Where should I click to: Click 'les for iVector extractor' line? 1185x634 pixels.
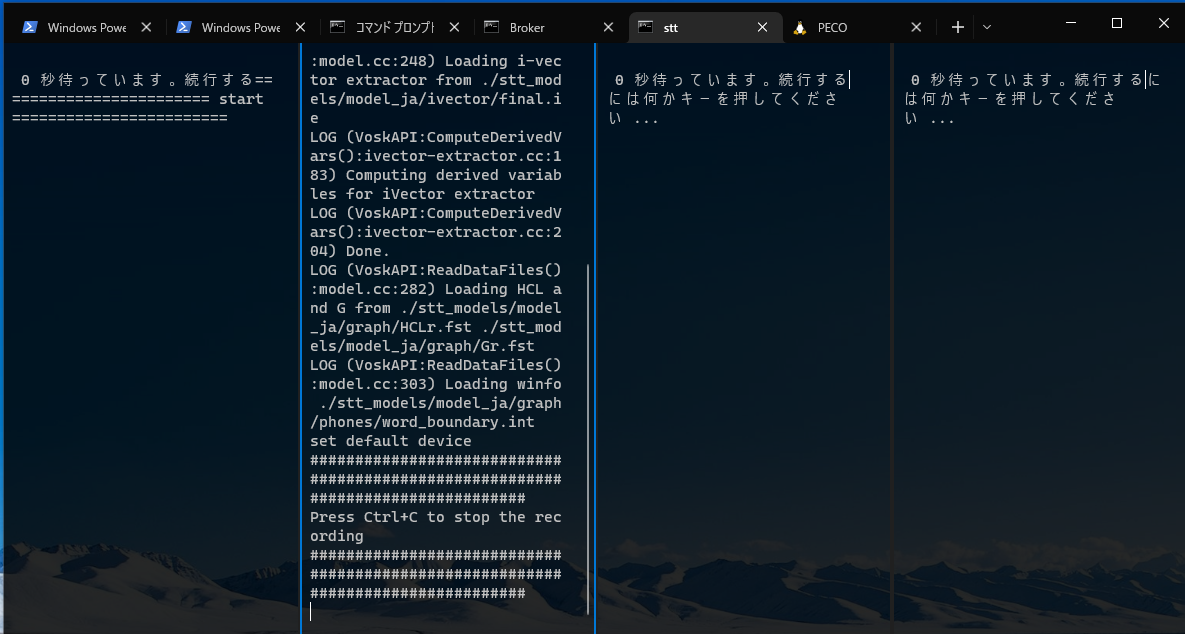coord(422,194)
